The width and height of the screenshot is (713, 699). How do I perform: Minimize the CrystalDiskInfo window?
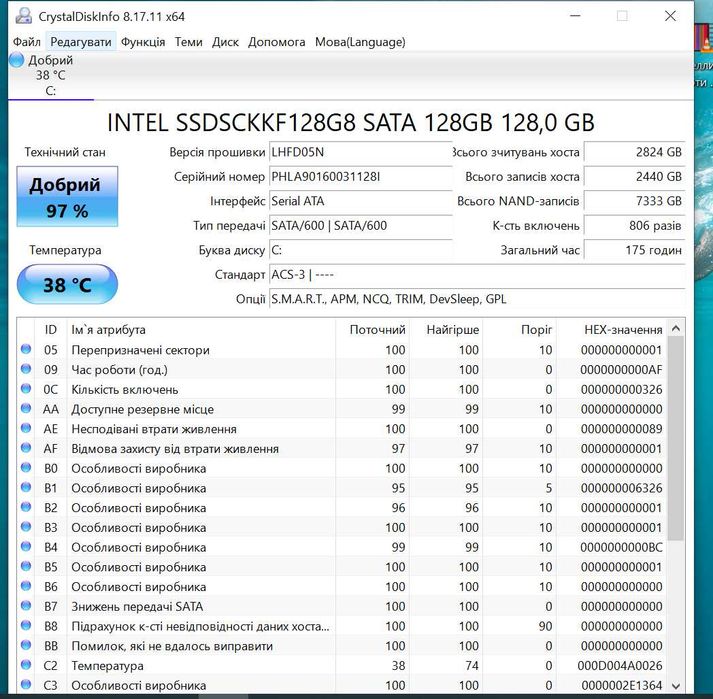[x=575, y=16]
